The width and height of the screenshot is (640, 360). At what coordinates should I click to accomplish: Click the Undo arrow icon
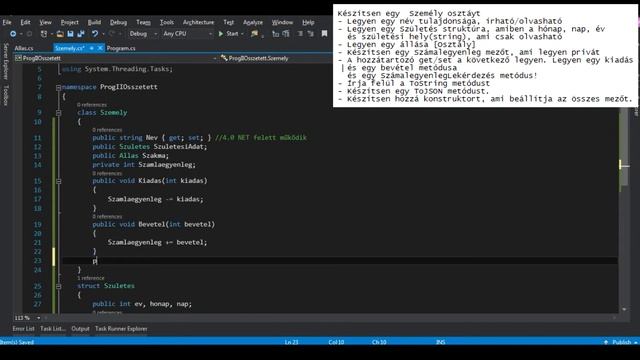tap(95, 34)
